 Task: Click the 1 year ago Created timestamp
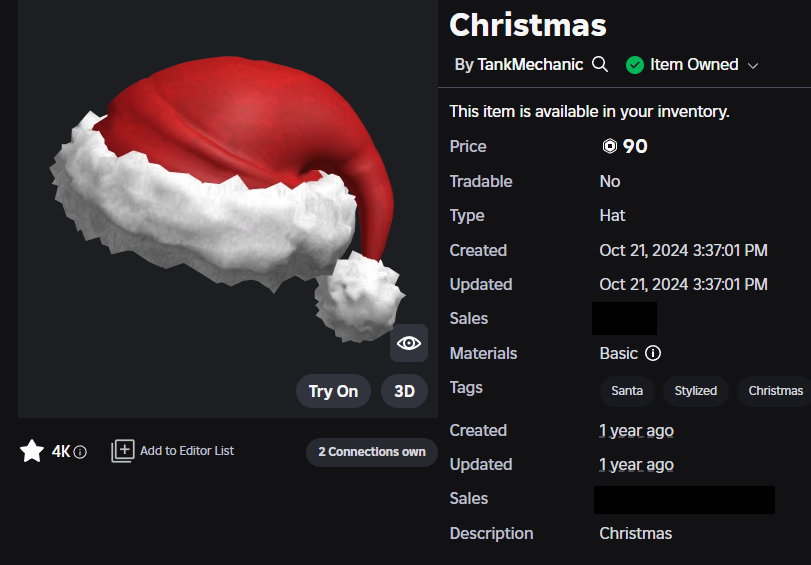[x=636, y=430]
